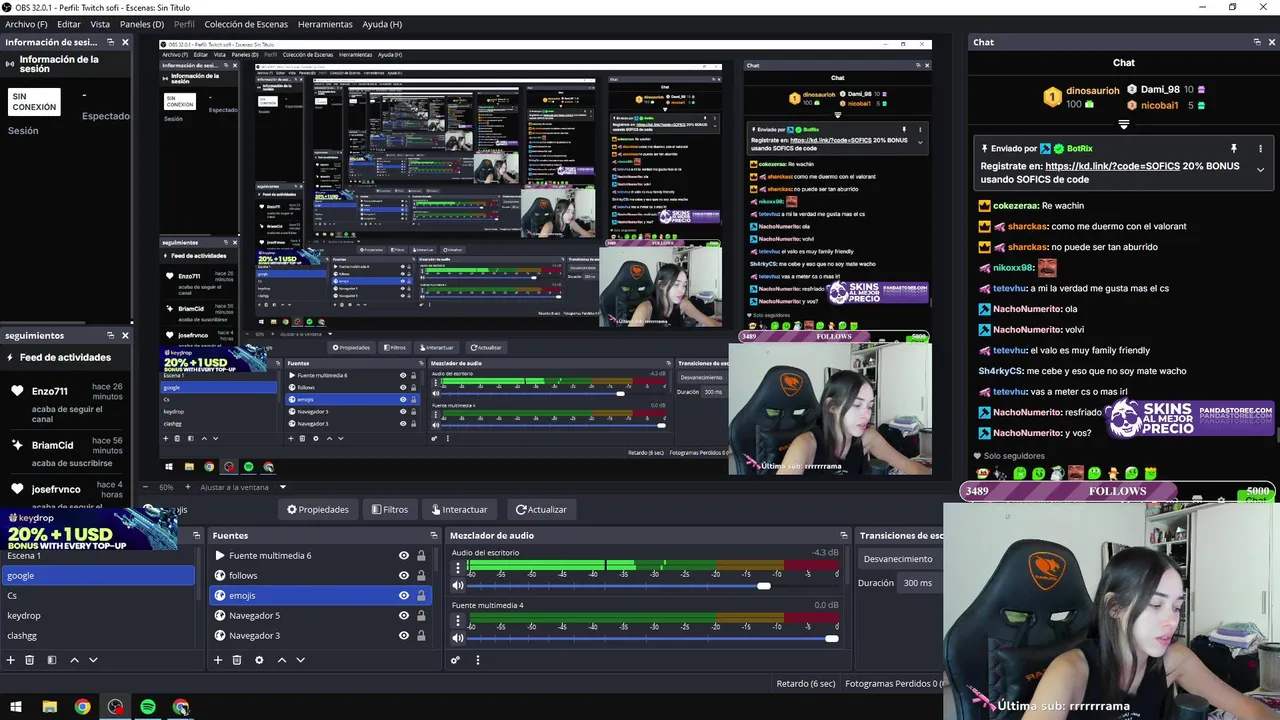The height and width of the screenshot is (720, 1280).
Task: Open Windows Start menu
Action: point(16,707)
